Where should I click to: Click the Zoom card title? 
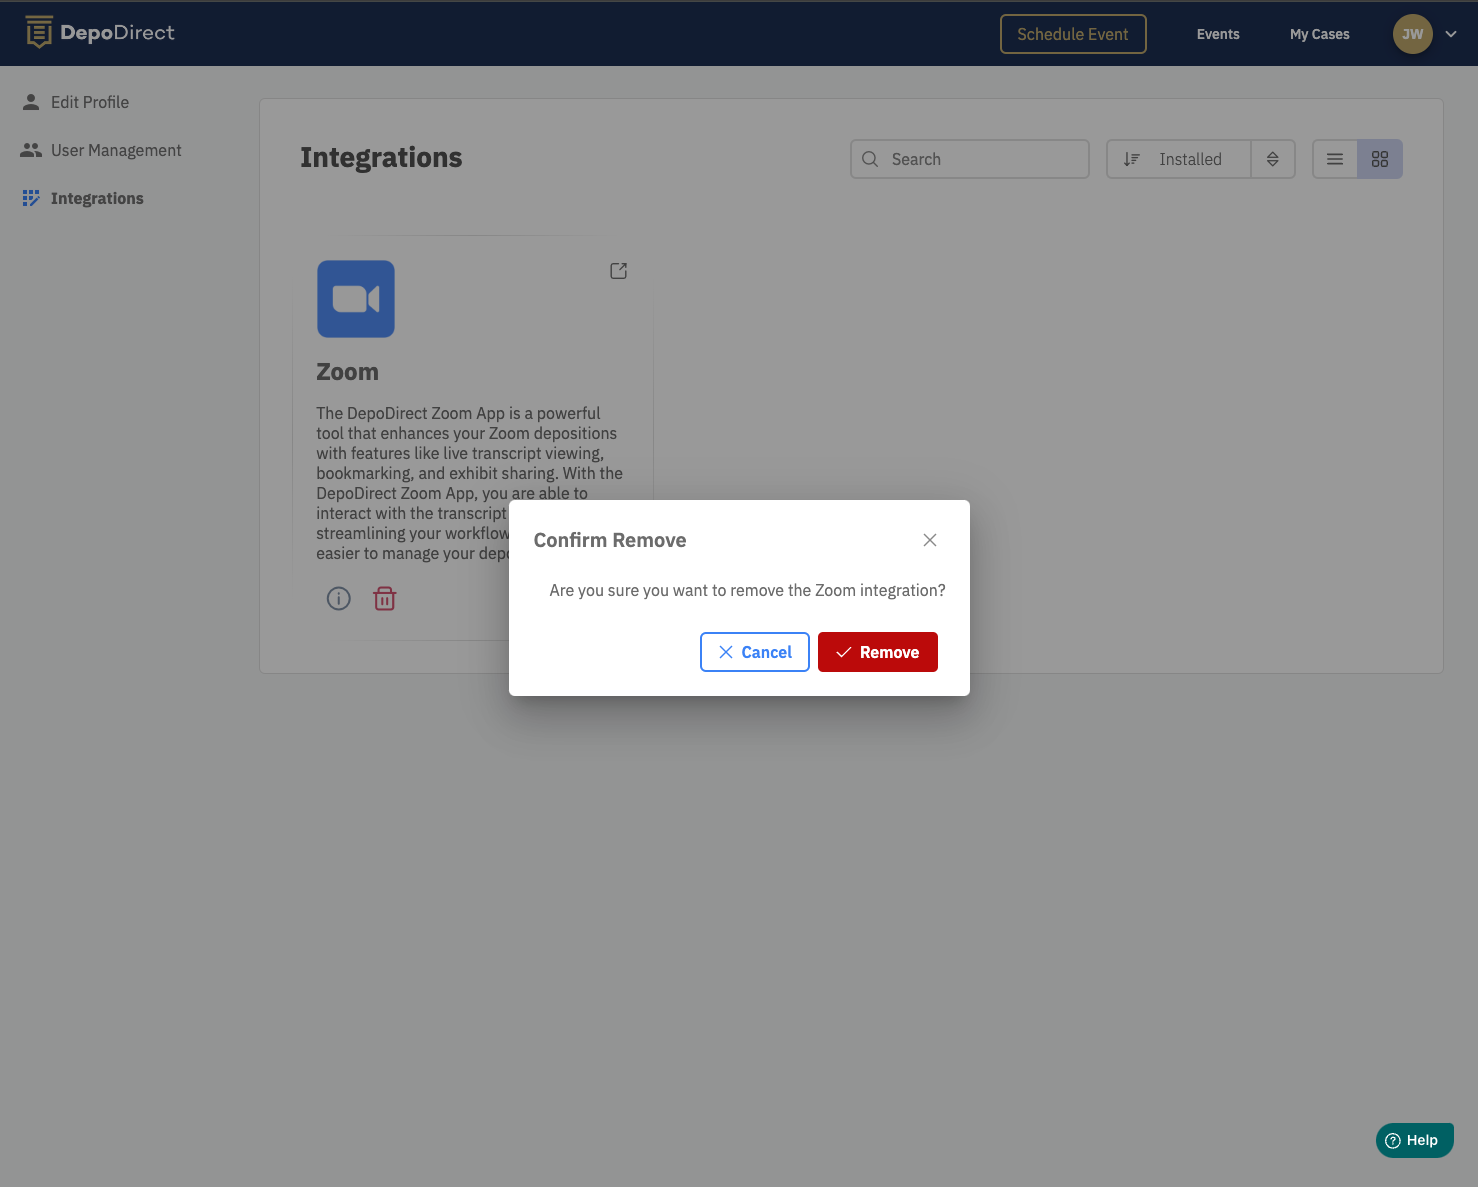(348, 372)
